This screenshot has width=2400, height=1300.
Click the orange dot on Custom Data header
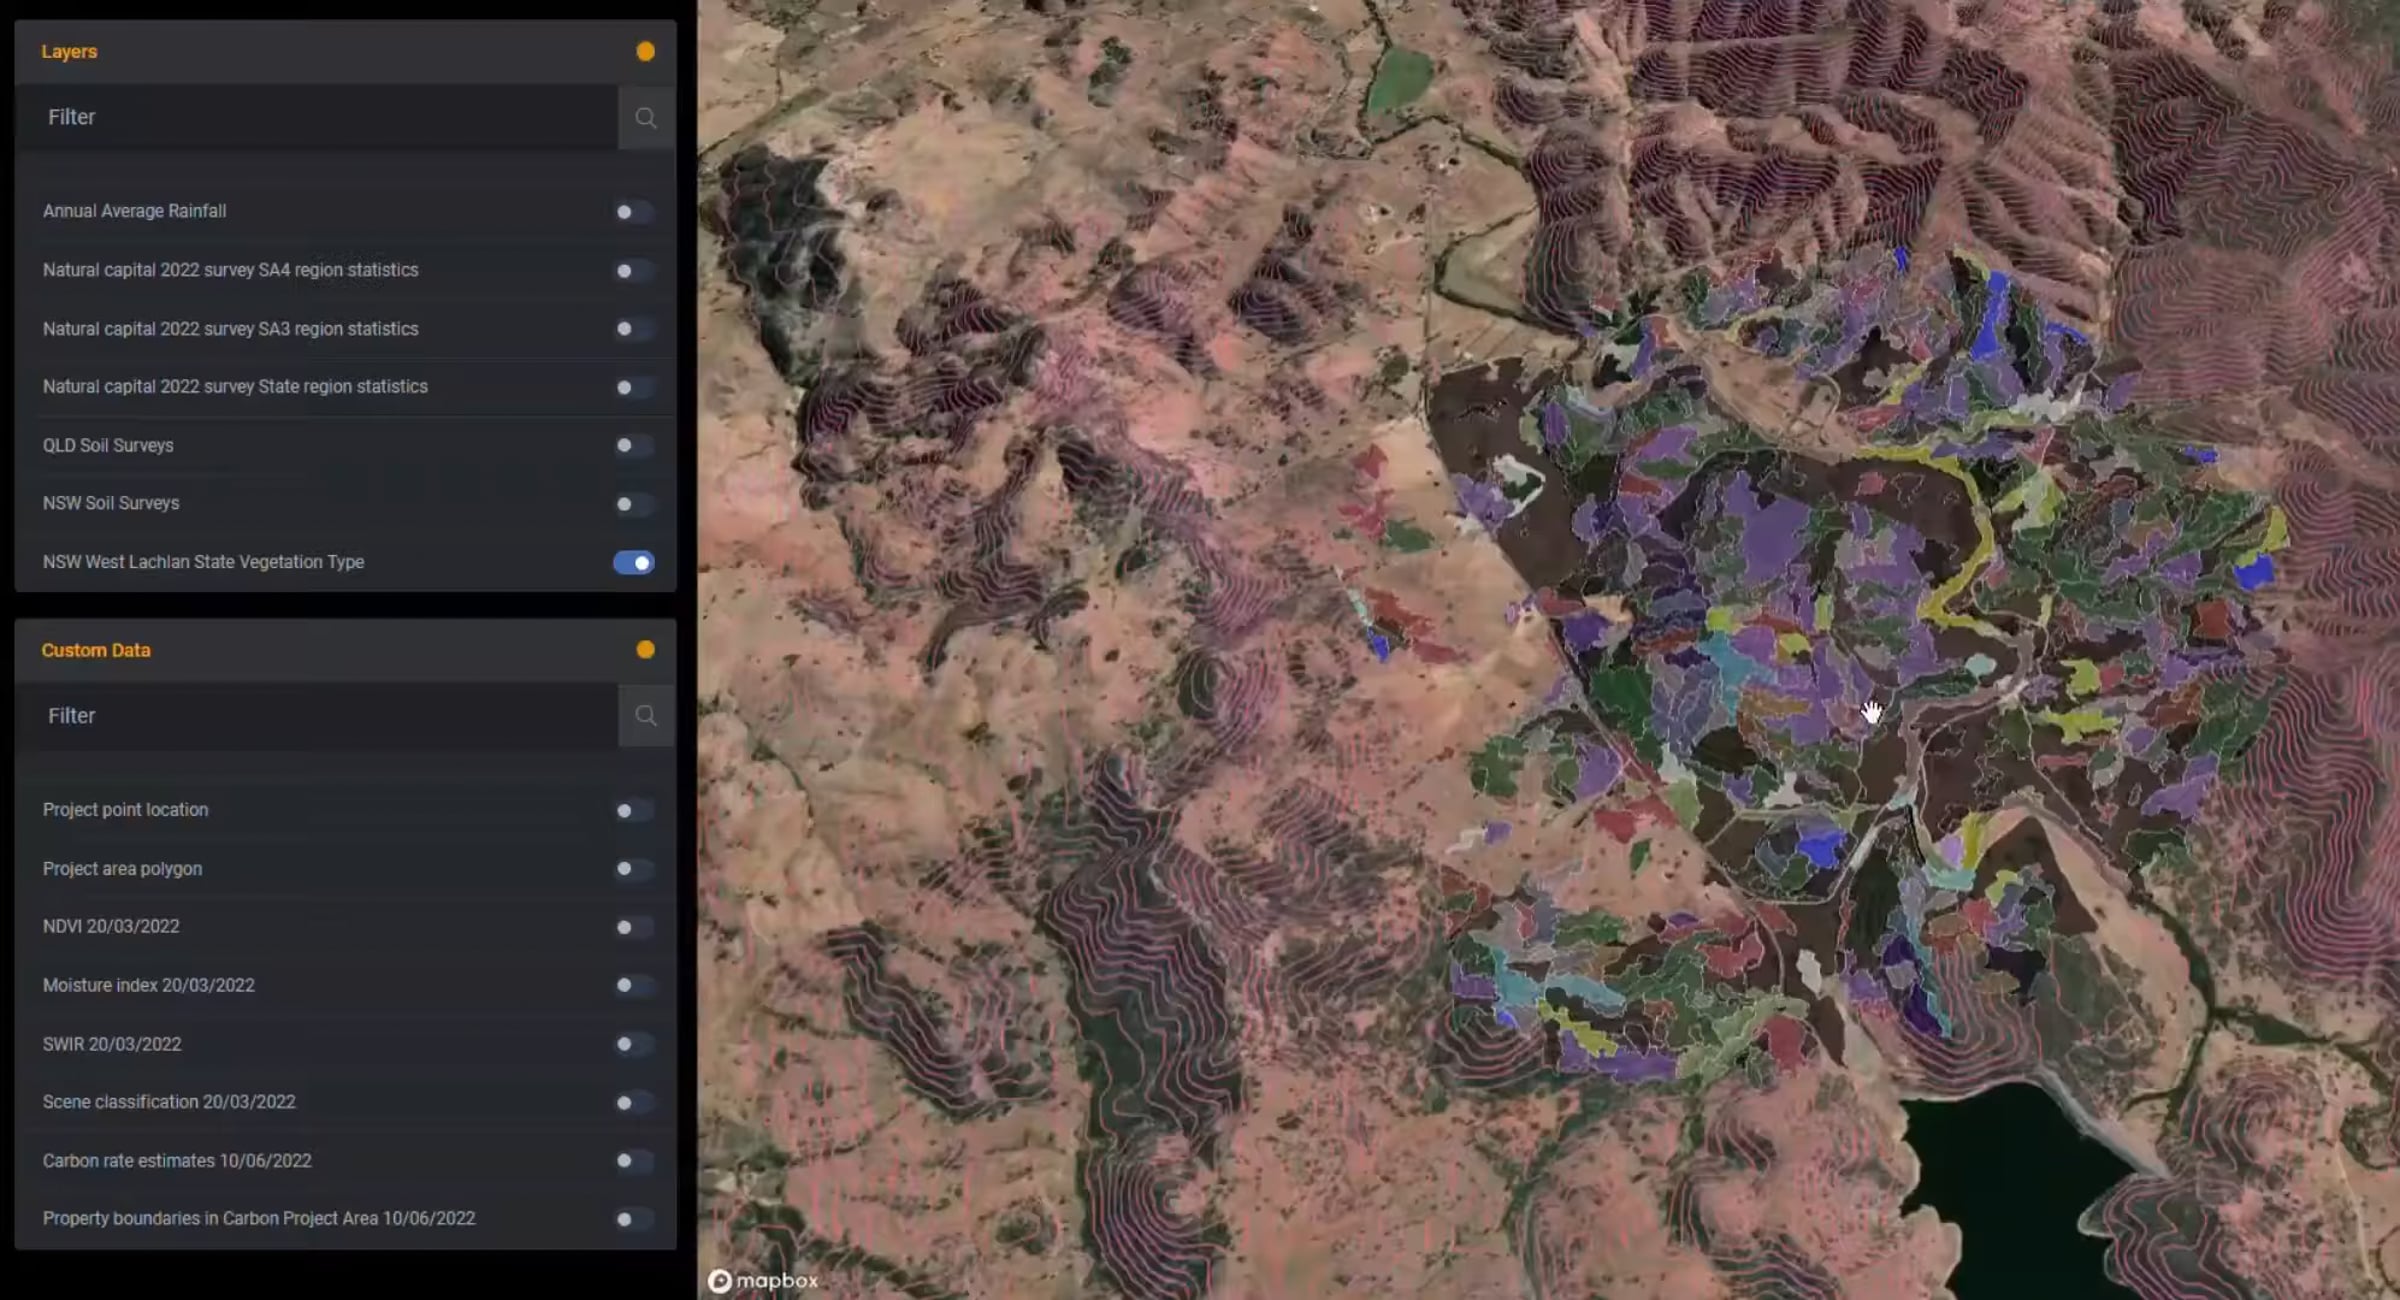645,650
